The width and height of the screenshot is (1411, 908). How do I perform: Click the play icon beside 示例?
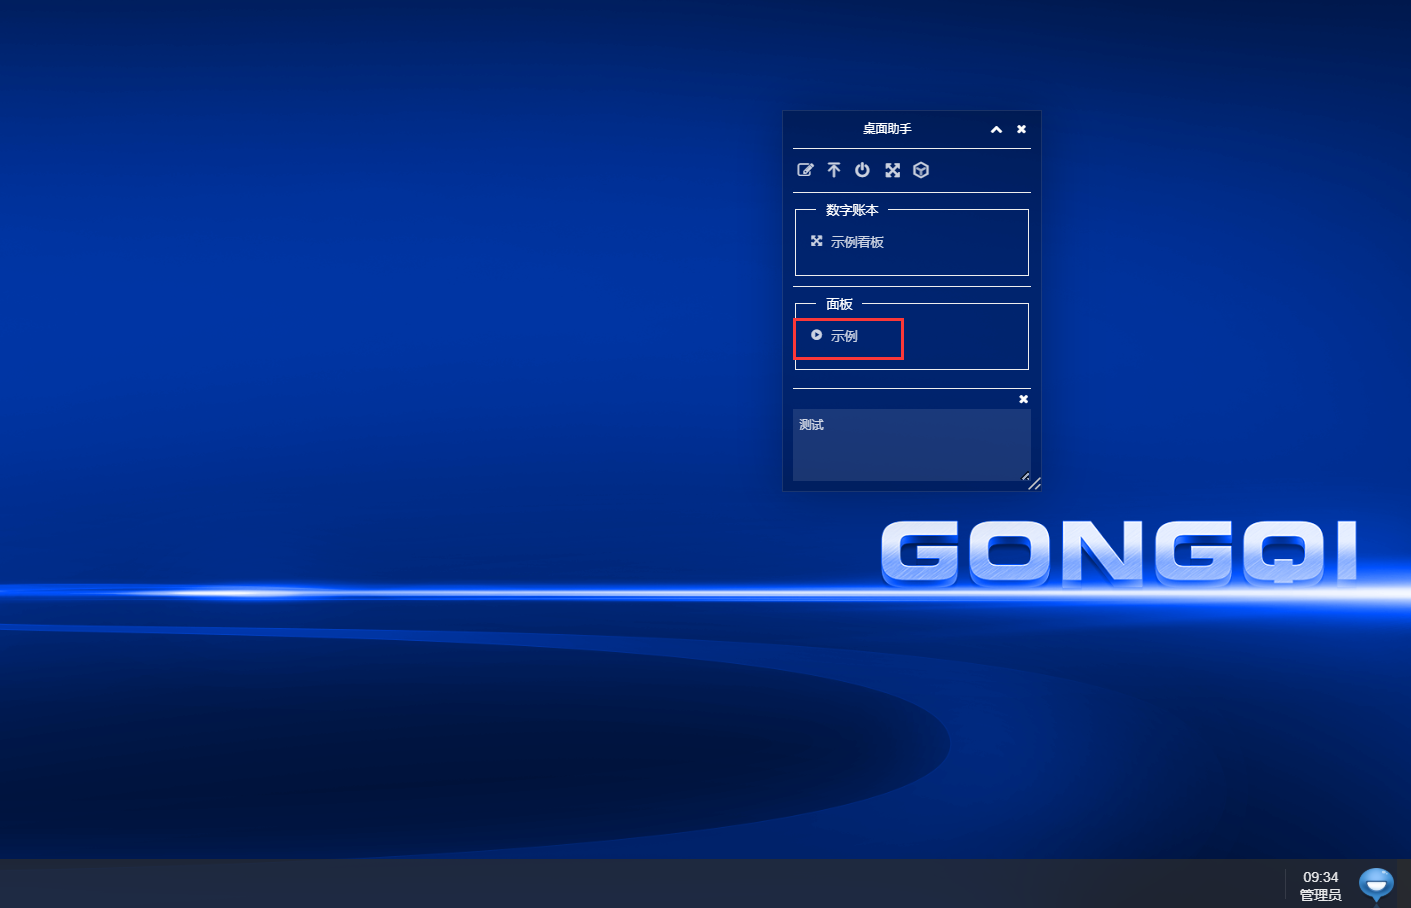coord(816,335)
